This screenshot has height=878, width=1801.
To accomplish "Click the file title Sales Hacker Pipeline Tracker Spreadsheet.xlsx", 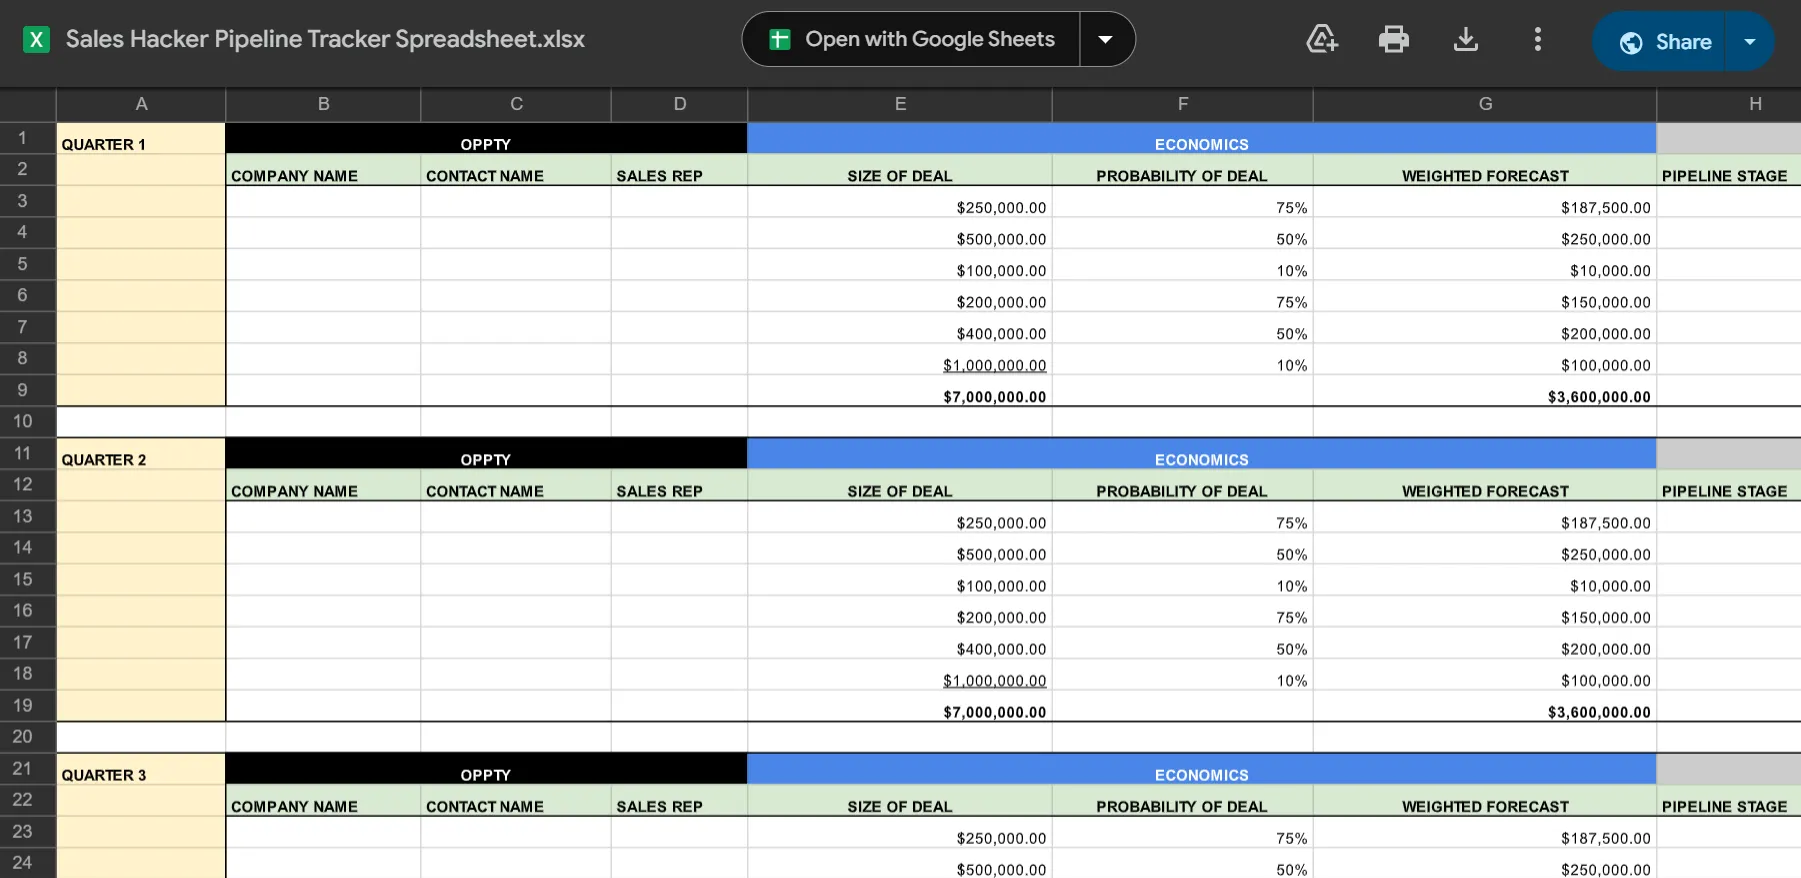I will coord(325,39).
